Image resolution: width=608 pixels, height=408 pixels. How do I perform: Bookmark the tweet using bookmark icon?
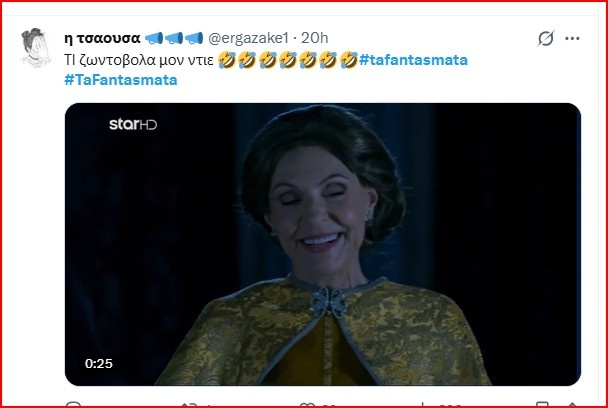click(542, 405)
